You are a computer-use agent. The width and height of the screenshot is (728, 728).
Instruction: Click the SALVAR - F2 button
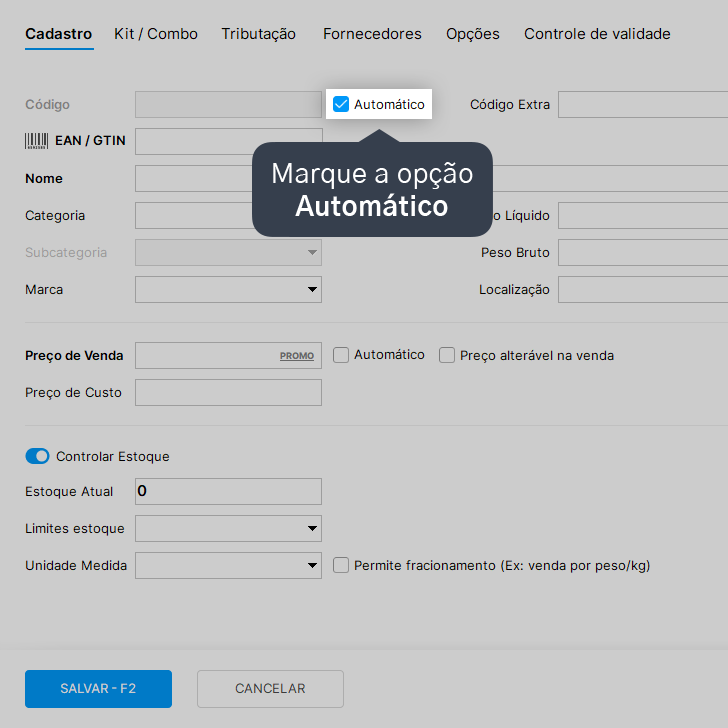[98, 689]
